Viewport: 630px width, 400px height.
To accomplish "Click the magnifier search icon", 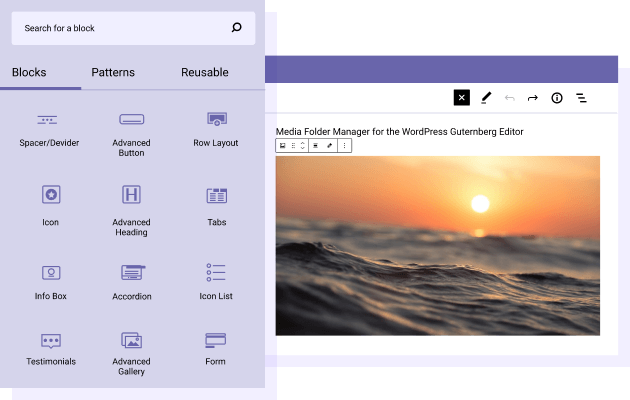I will click(236, 28).
